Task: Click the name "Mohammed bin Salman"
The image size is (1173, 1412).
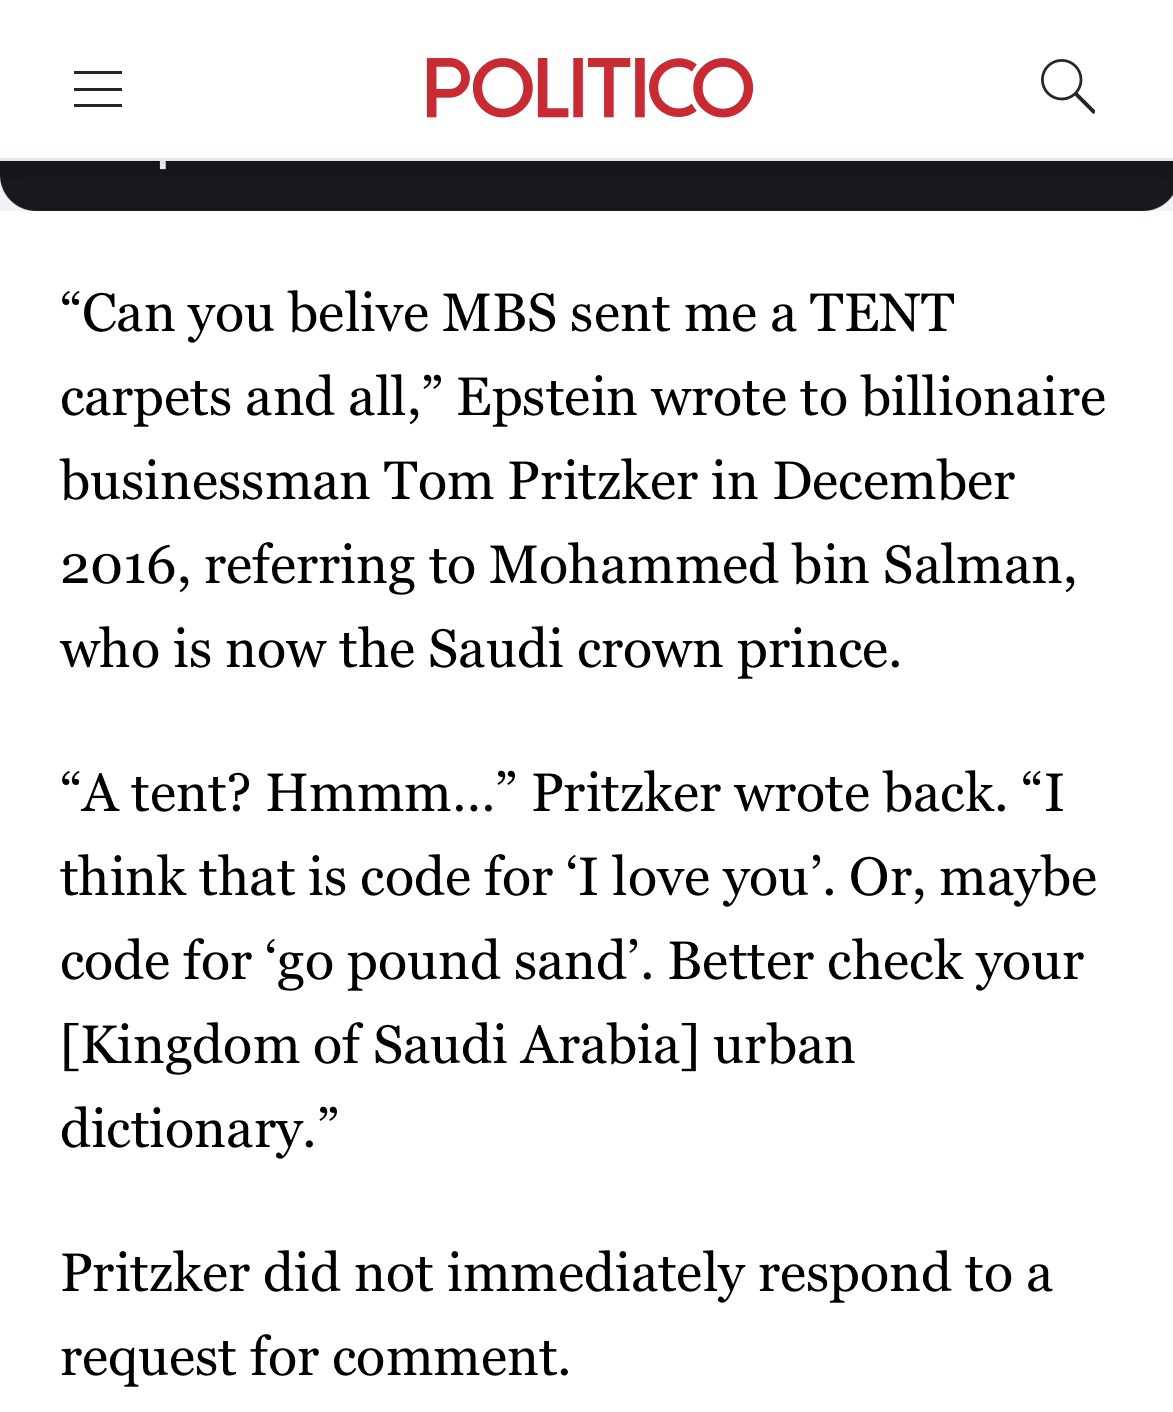Action: pyautogui.click(x=780, y=566)
